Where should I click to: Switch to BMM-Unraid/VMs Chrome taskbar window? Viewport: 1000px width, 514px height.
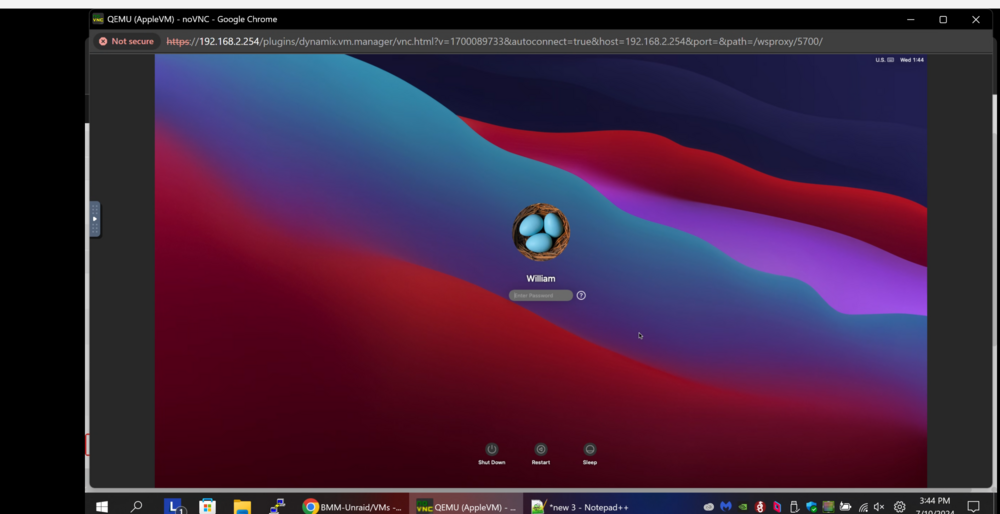352,507
